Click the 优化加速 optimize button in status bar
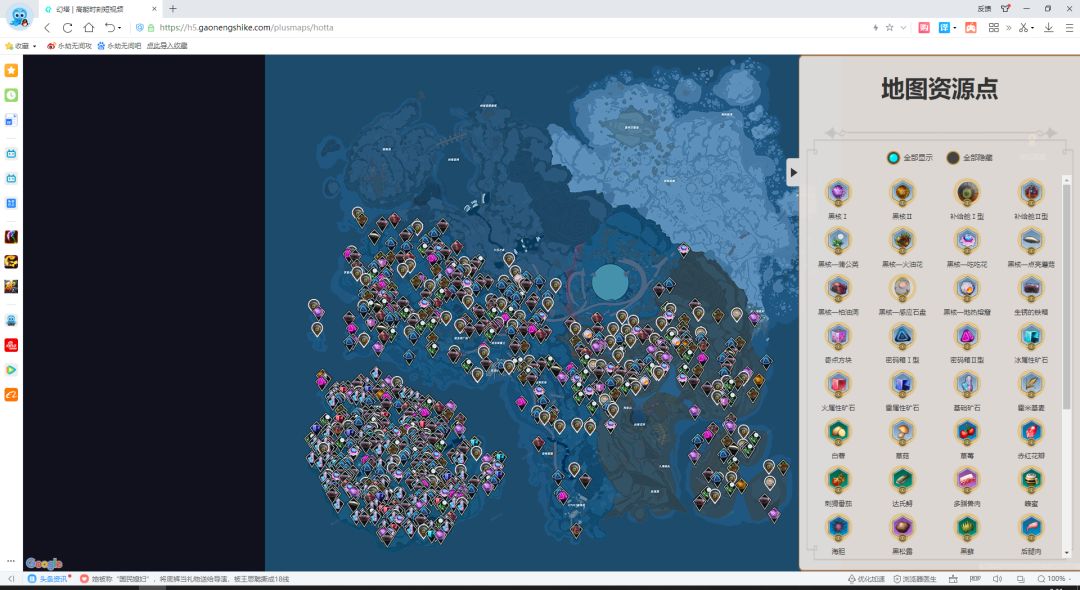 click(866, 579)
